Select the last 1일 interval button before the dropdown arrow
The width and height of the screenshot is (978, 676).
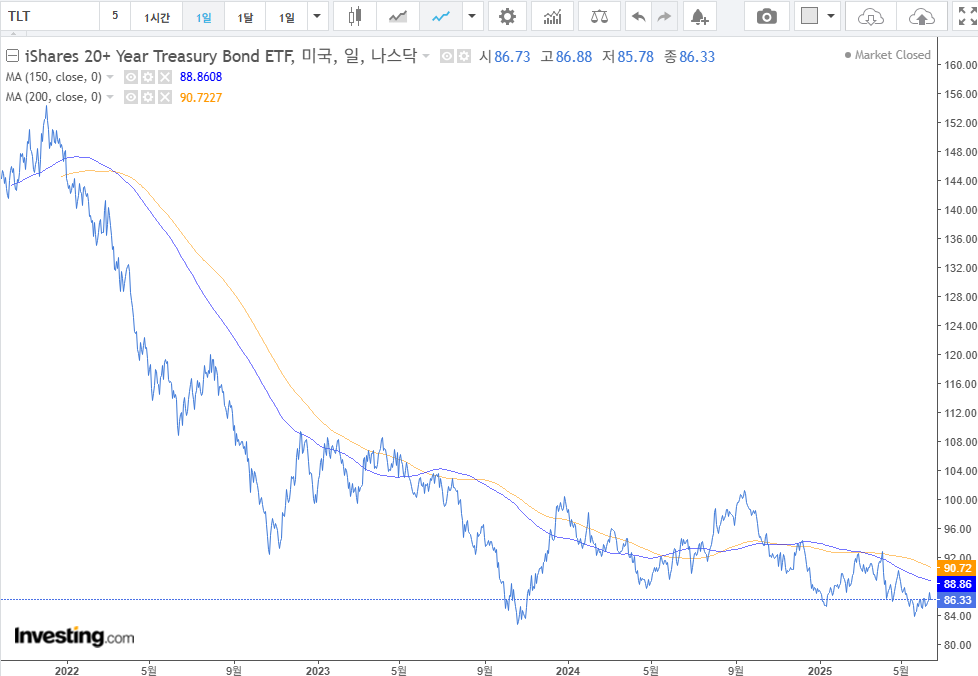click(x=286, y=16)
